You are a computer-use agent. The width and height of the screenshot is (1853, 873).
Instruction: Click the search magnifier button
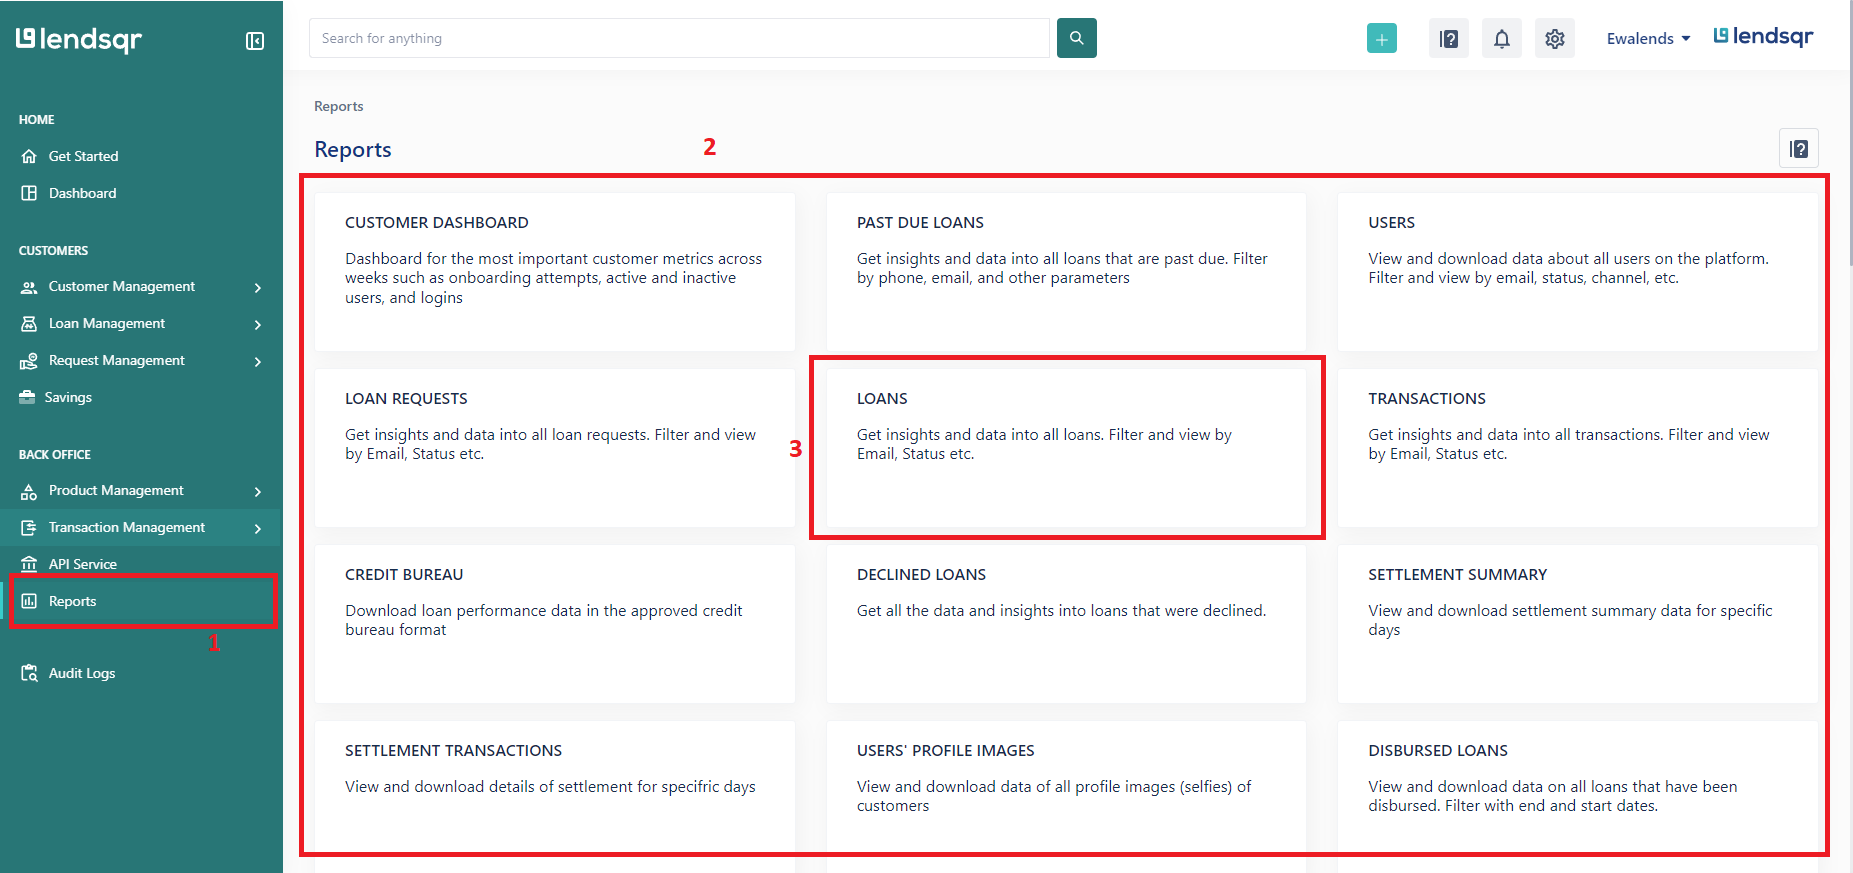tap(1076, 38)
